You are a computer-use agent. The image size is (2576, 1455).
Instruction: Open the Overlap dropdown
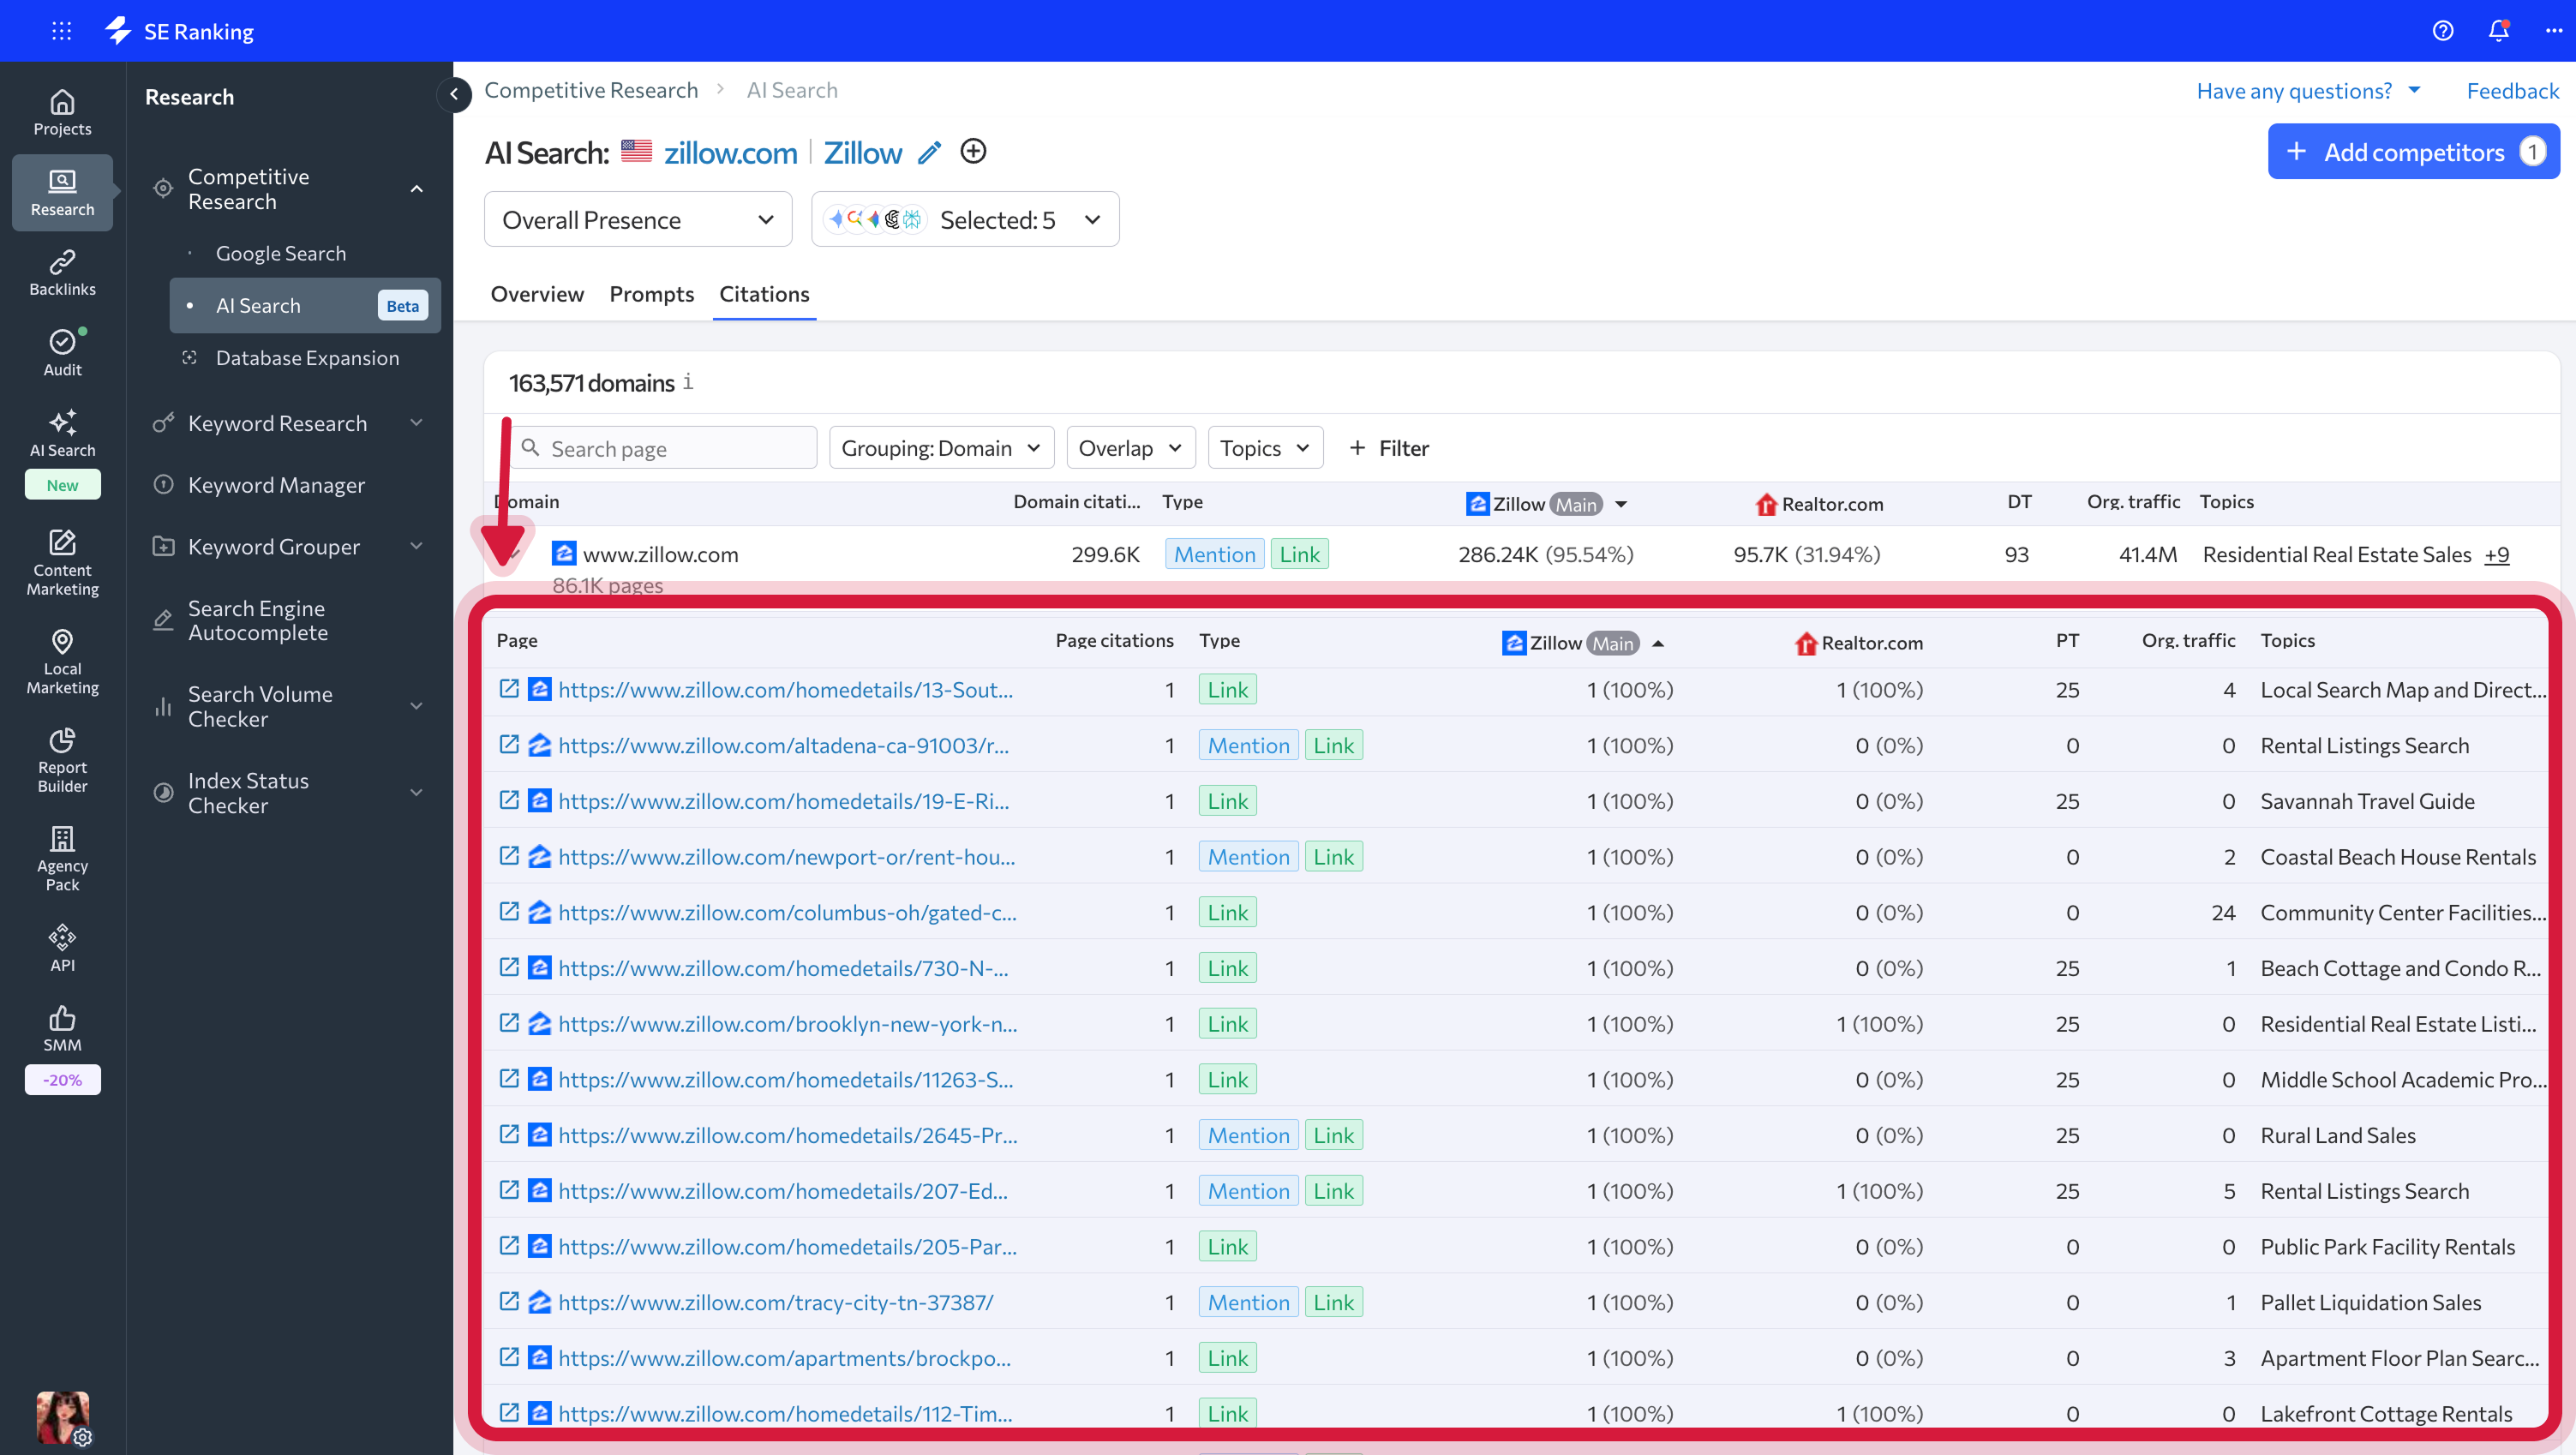point(1130,448)
